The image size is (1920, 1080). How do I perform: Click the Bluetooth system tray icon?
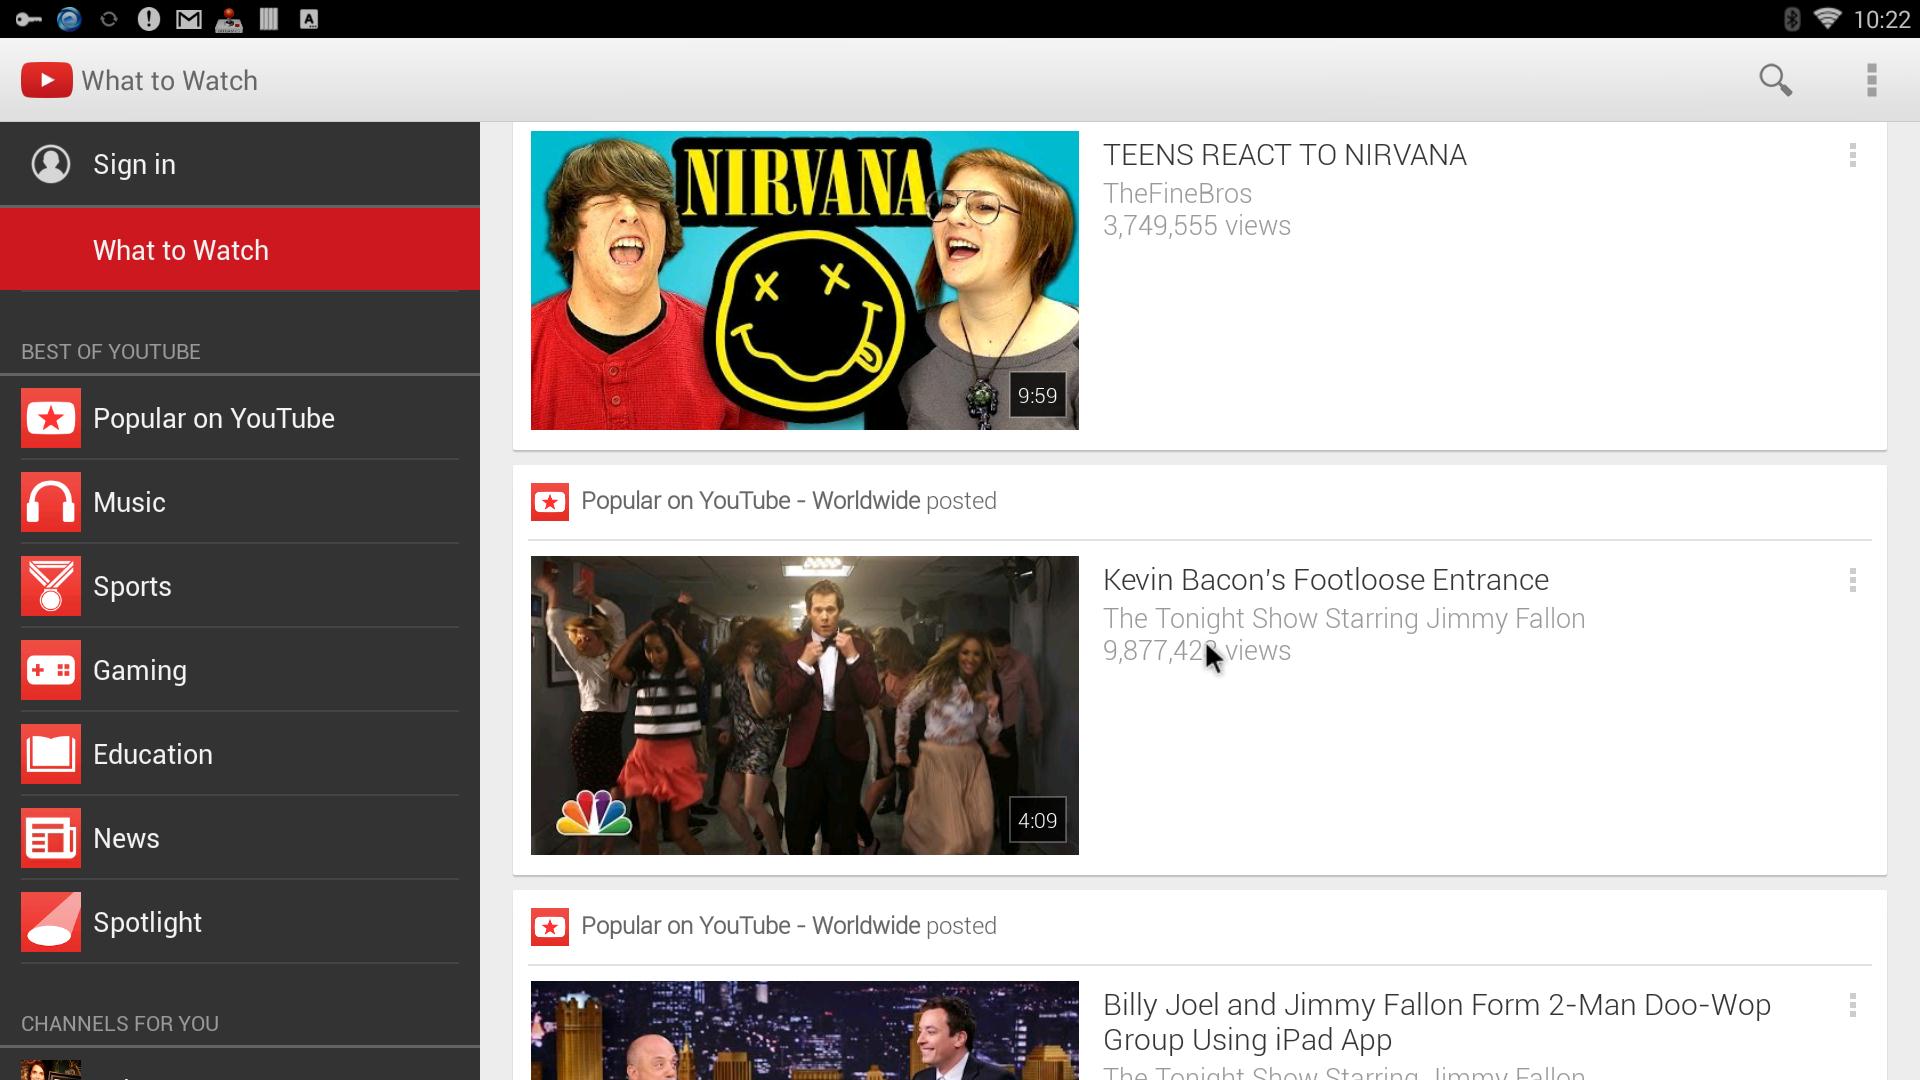1787,17
